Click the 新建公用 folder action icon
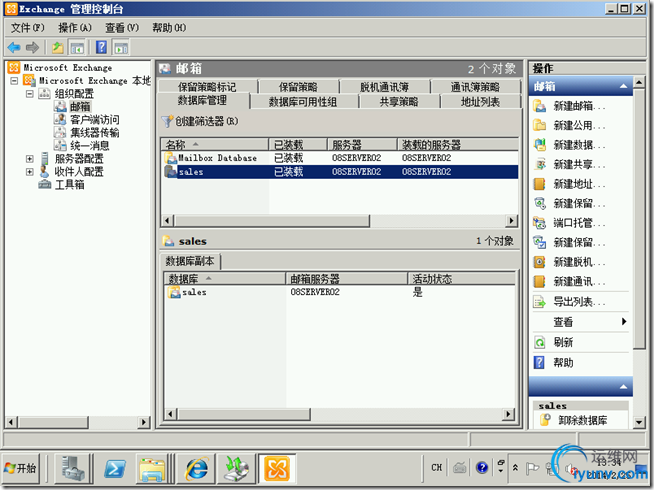This screenshot has width=654, height=490. pyautogui.click(x=540, y=125)
